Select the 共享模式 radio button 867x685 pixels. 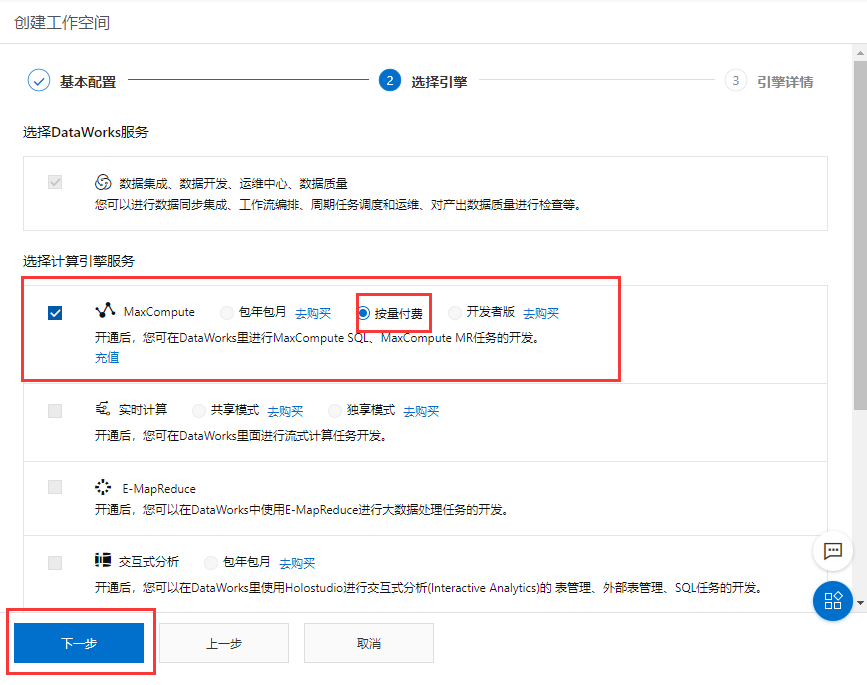[199, 411]
